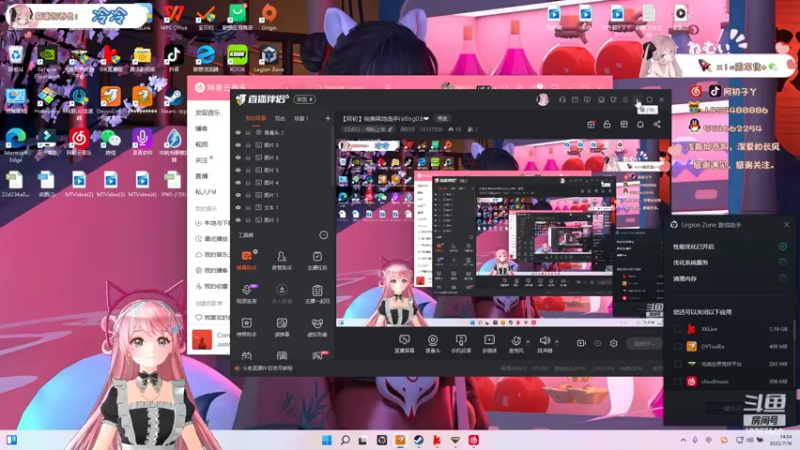Image resolution: width=800 pixels, height=450 pixels.
Task: Open the headset support icon in title bar
Action: [562, 99]
